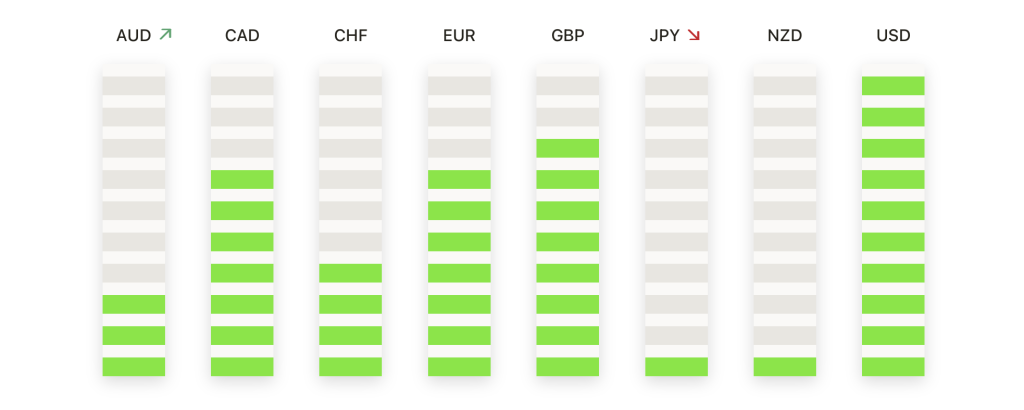
Task: Click the red down arrow beside JPY
Action: click(694, 35)
